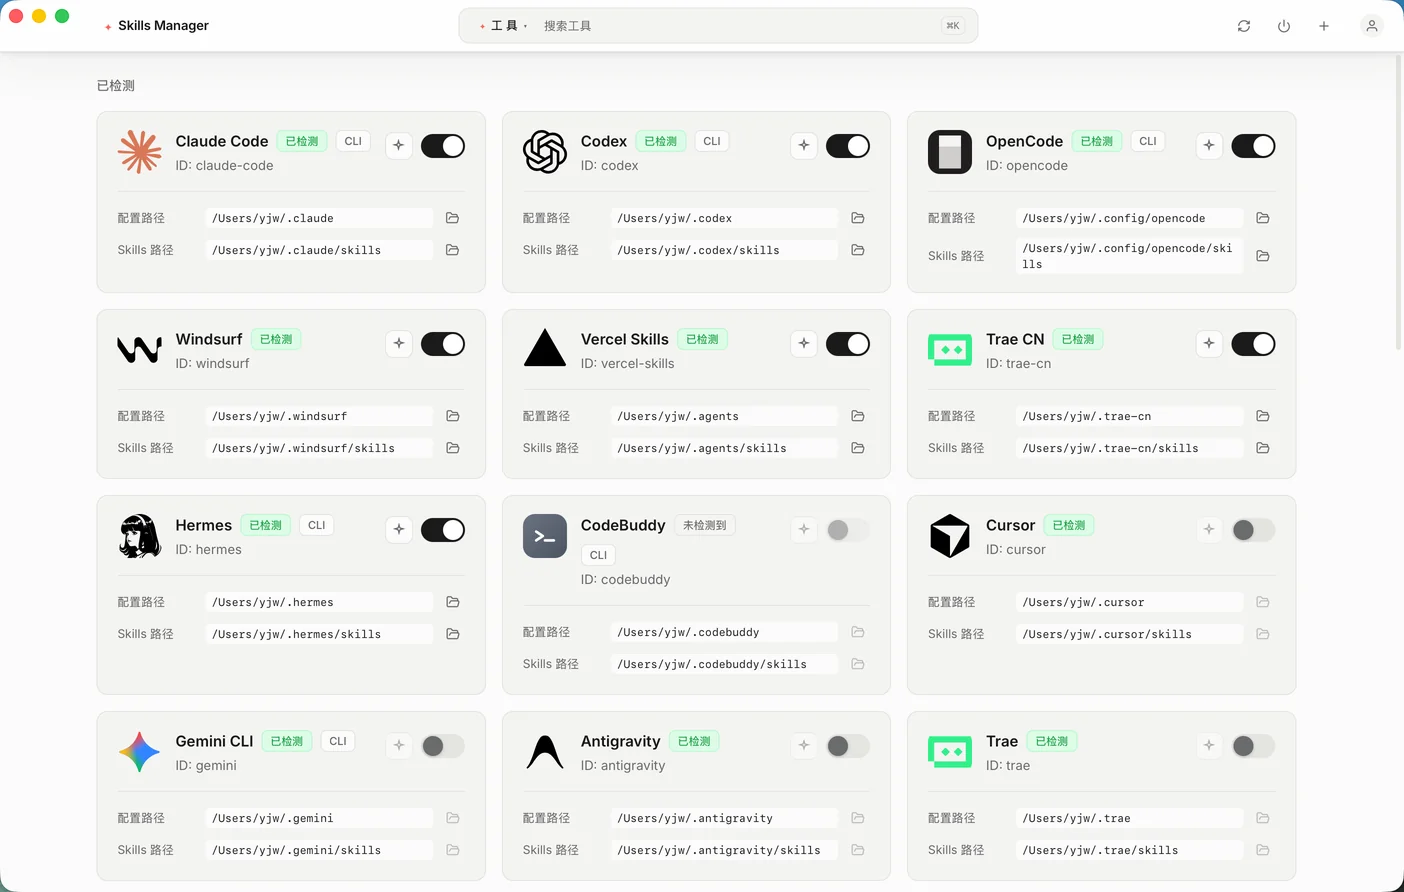Click the ⌘K shortcut badge in search bar

click(953, 26)
